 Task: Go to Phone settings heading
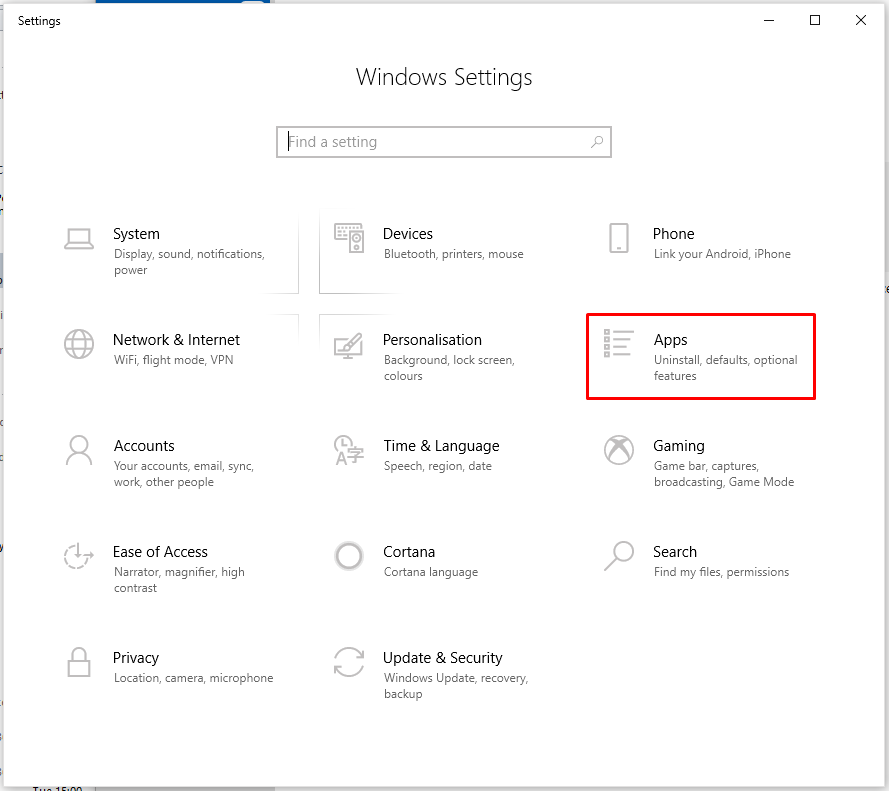coord(674,234)
